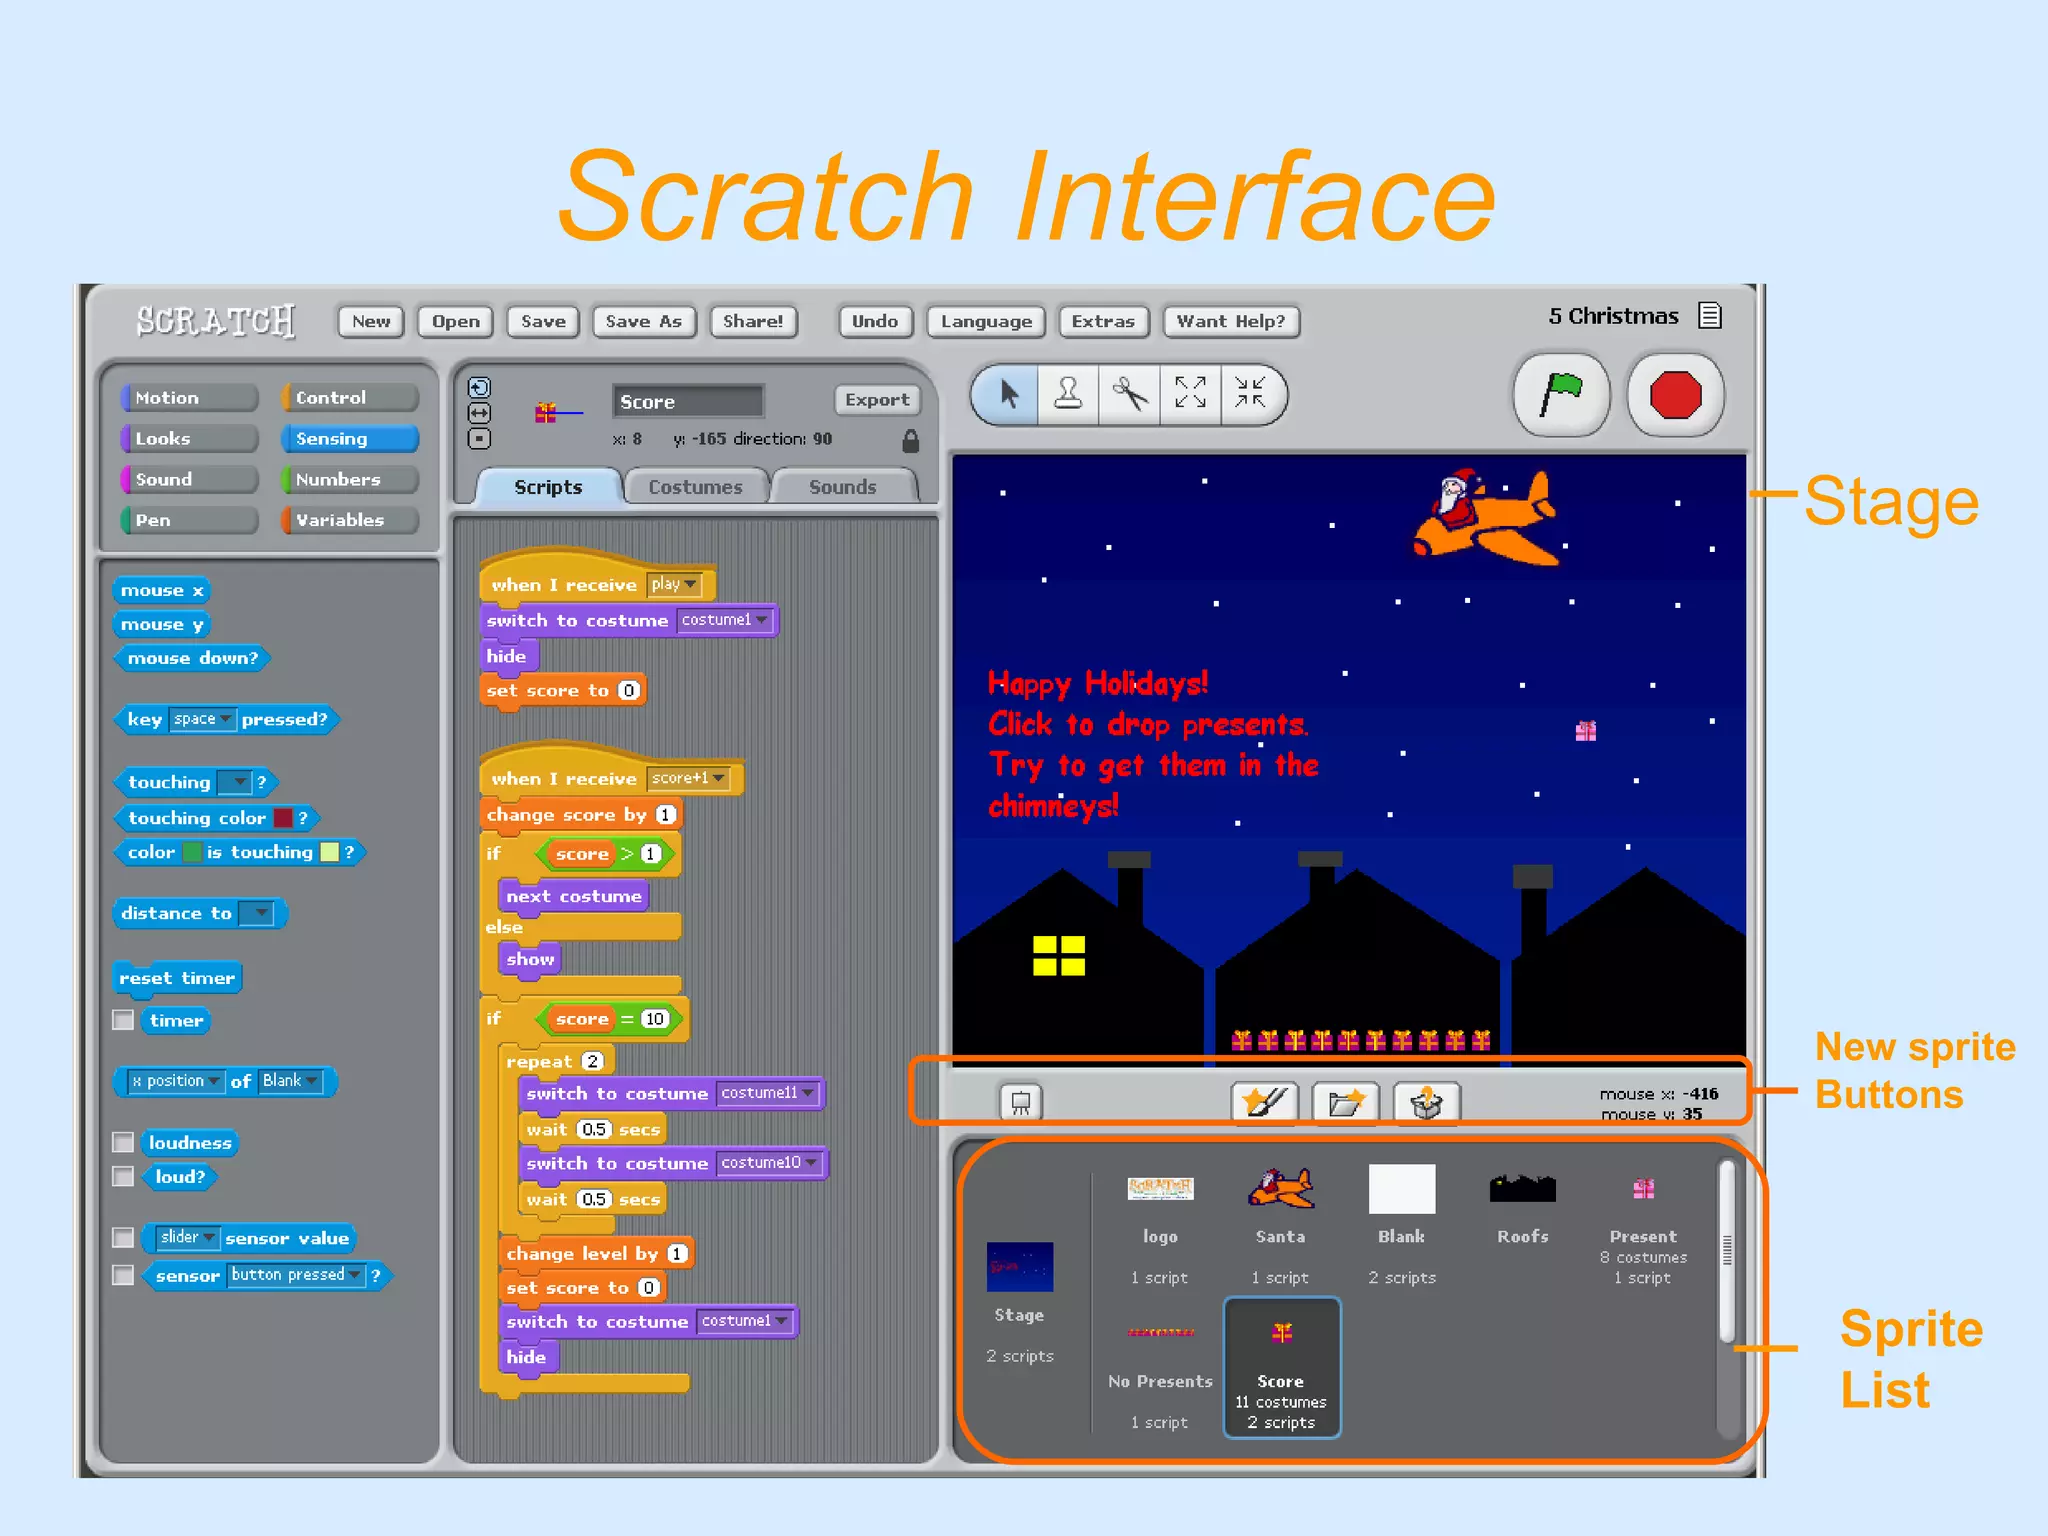The width and height of the screenshot is (2048, 1536).
Task: Click the green color swatch in color block
Action: point(191,852)
